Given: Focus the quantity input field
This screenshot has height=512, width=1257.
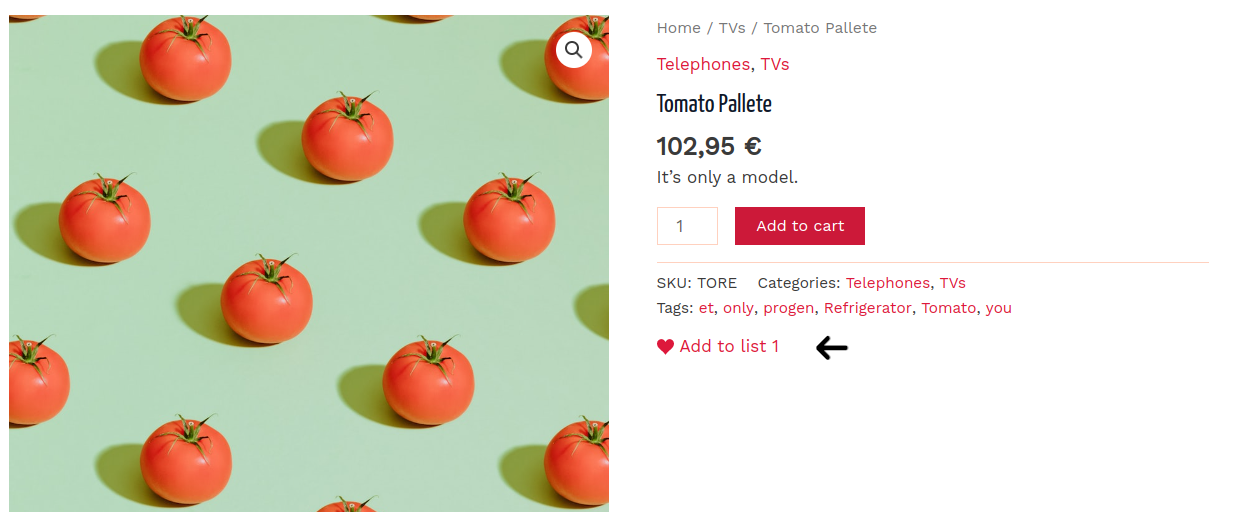Looking at the screenshot, I should [687, 226].
